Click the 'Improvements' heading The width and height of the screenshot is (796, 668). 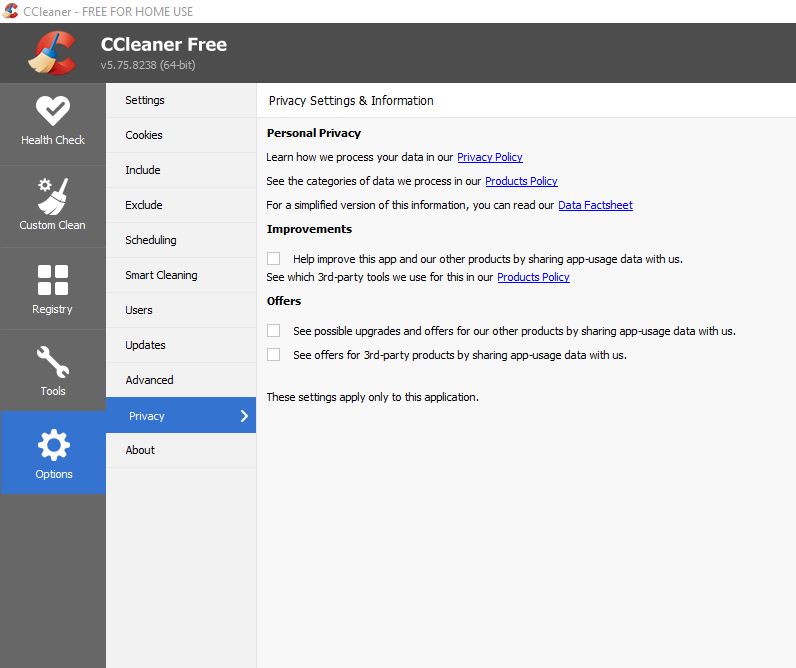point(309,229)
